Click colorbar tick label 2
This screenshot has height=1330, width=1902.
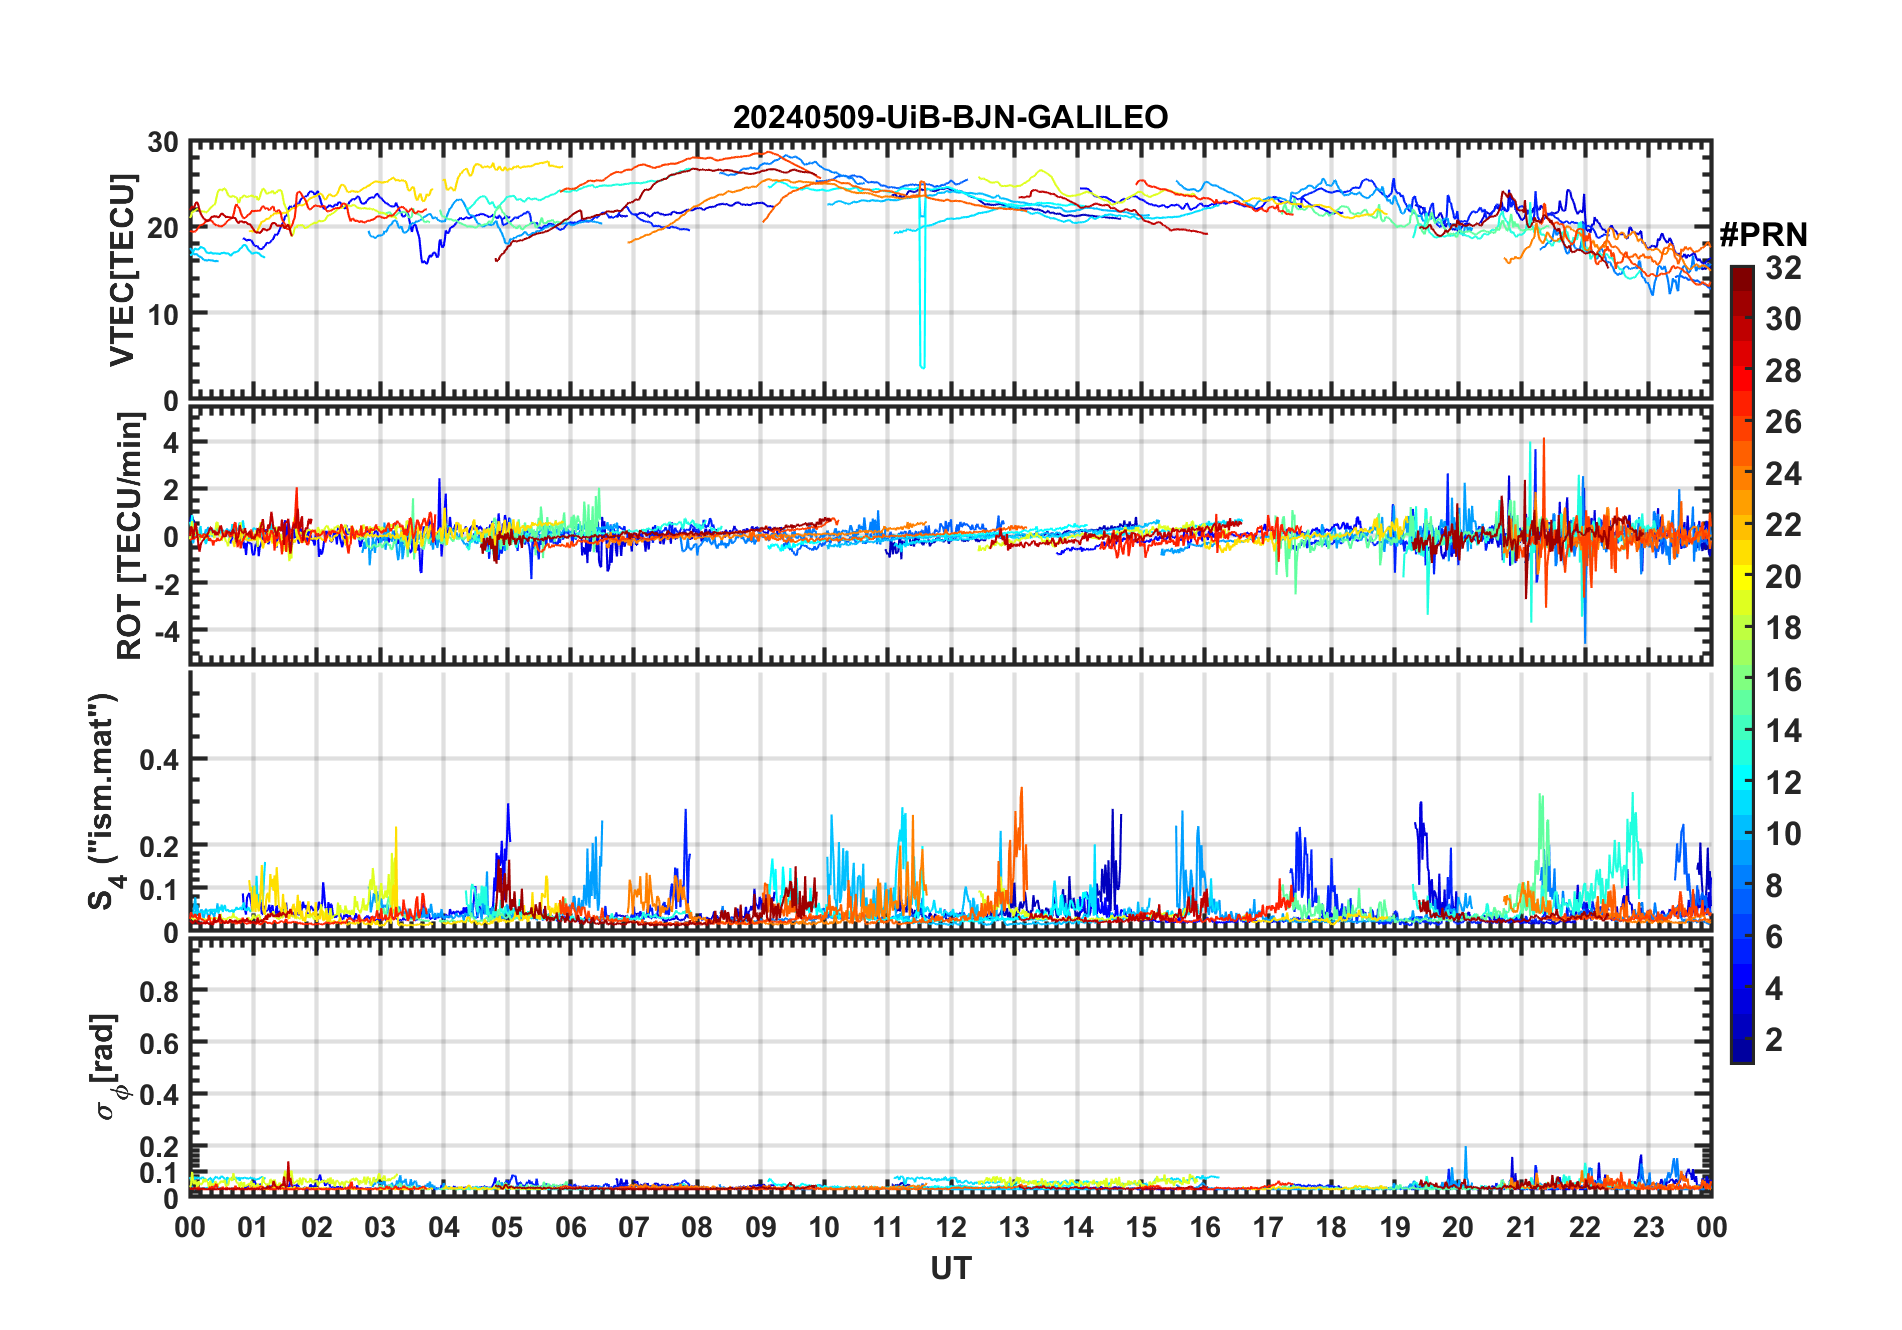(1774, 1040)
